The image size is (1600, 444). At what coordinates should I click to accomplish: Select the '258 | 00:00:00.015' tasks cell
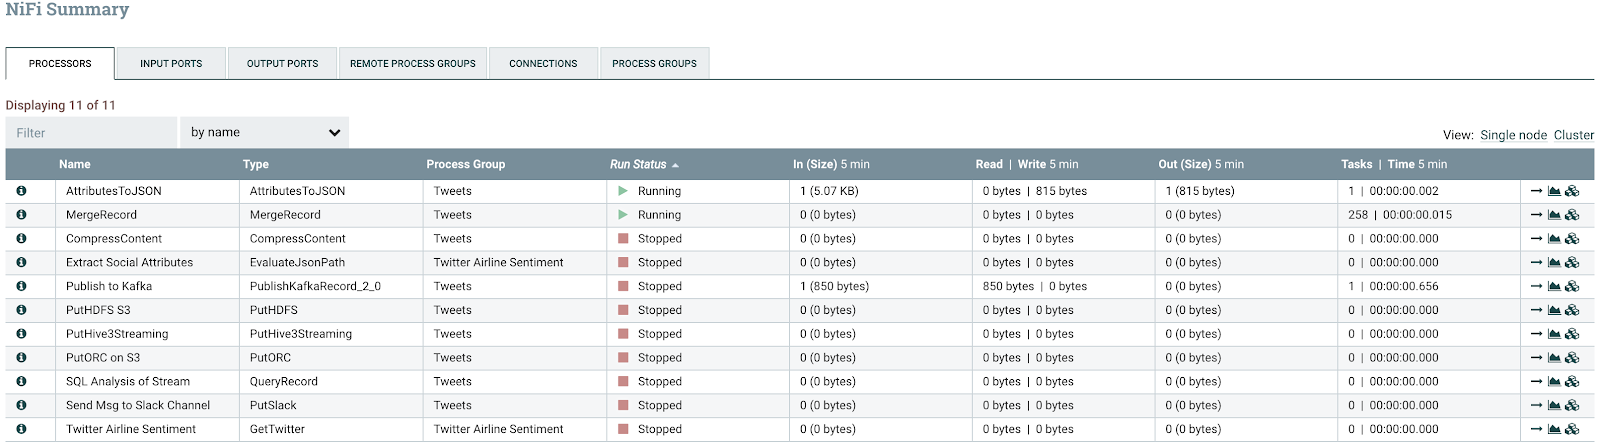(1400, 215)
